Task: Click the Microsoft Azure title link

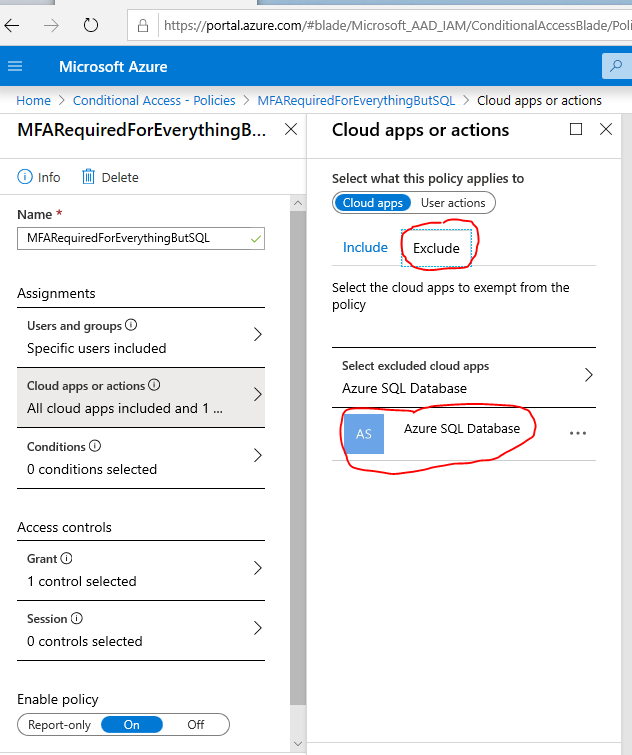Action: click(x=113, y=66)
